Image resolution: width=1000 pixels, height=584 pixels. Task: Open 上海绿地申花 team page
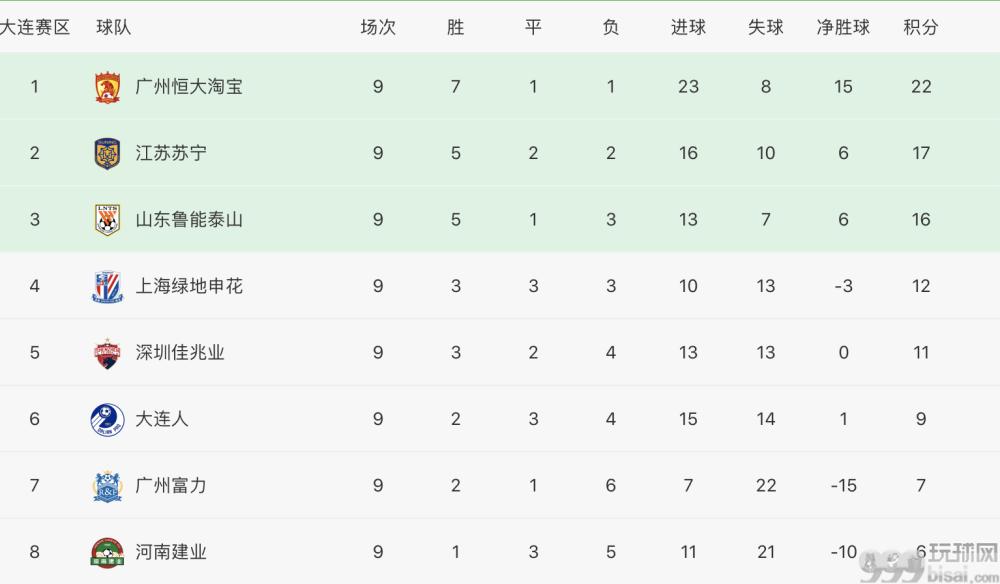coord(189,286)
